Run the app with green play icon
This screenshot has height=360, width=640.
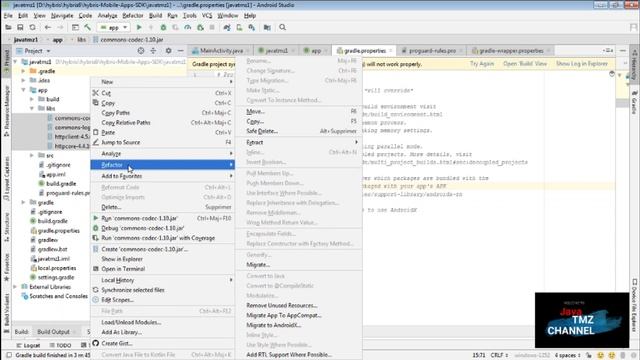tap(139, 27)
